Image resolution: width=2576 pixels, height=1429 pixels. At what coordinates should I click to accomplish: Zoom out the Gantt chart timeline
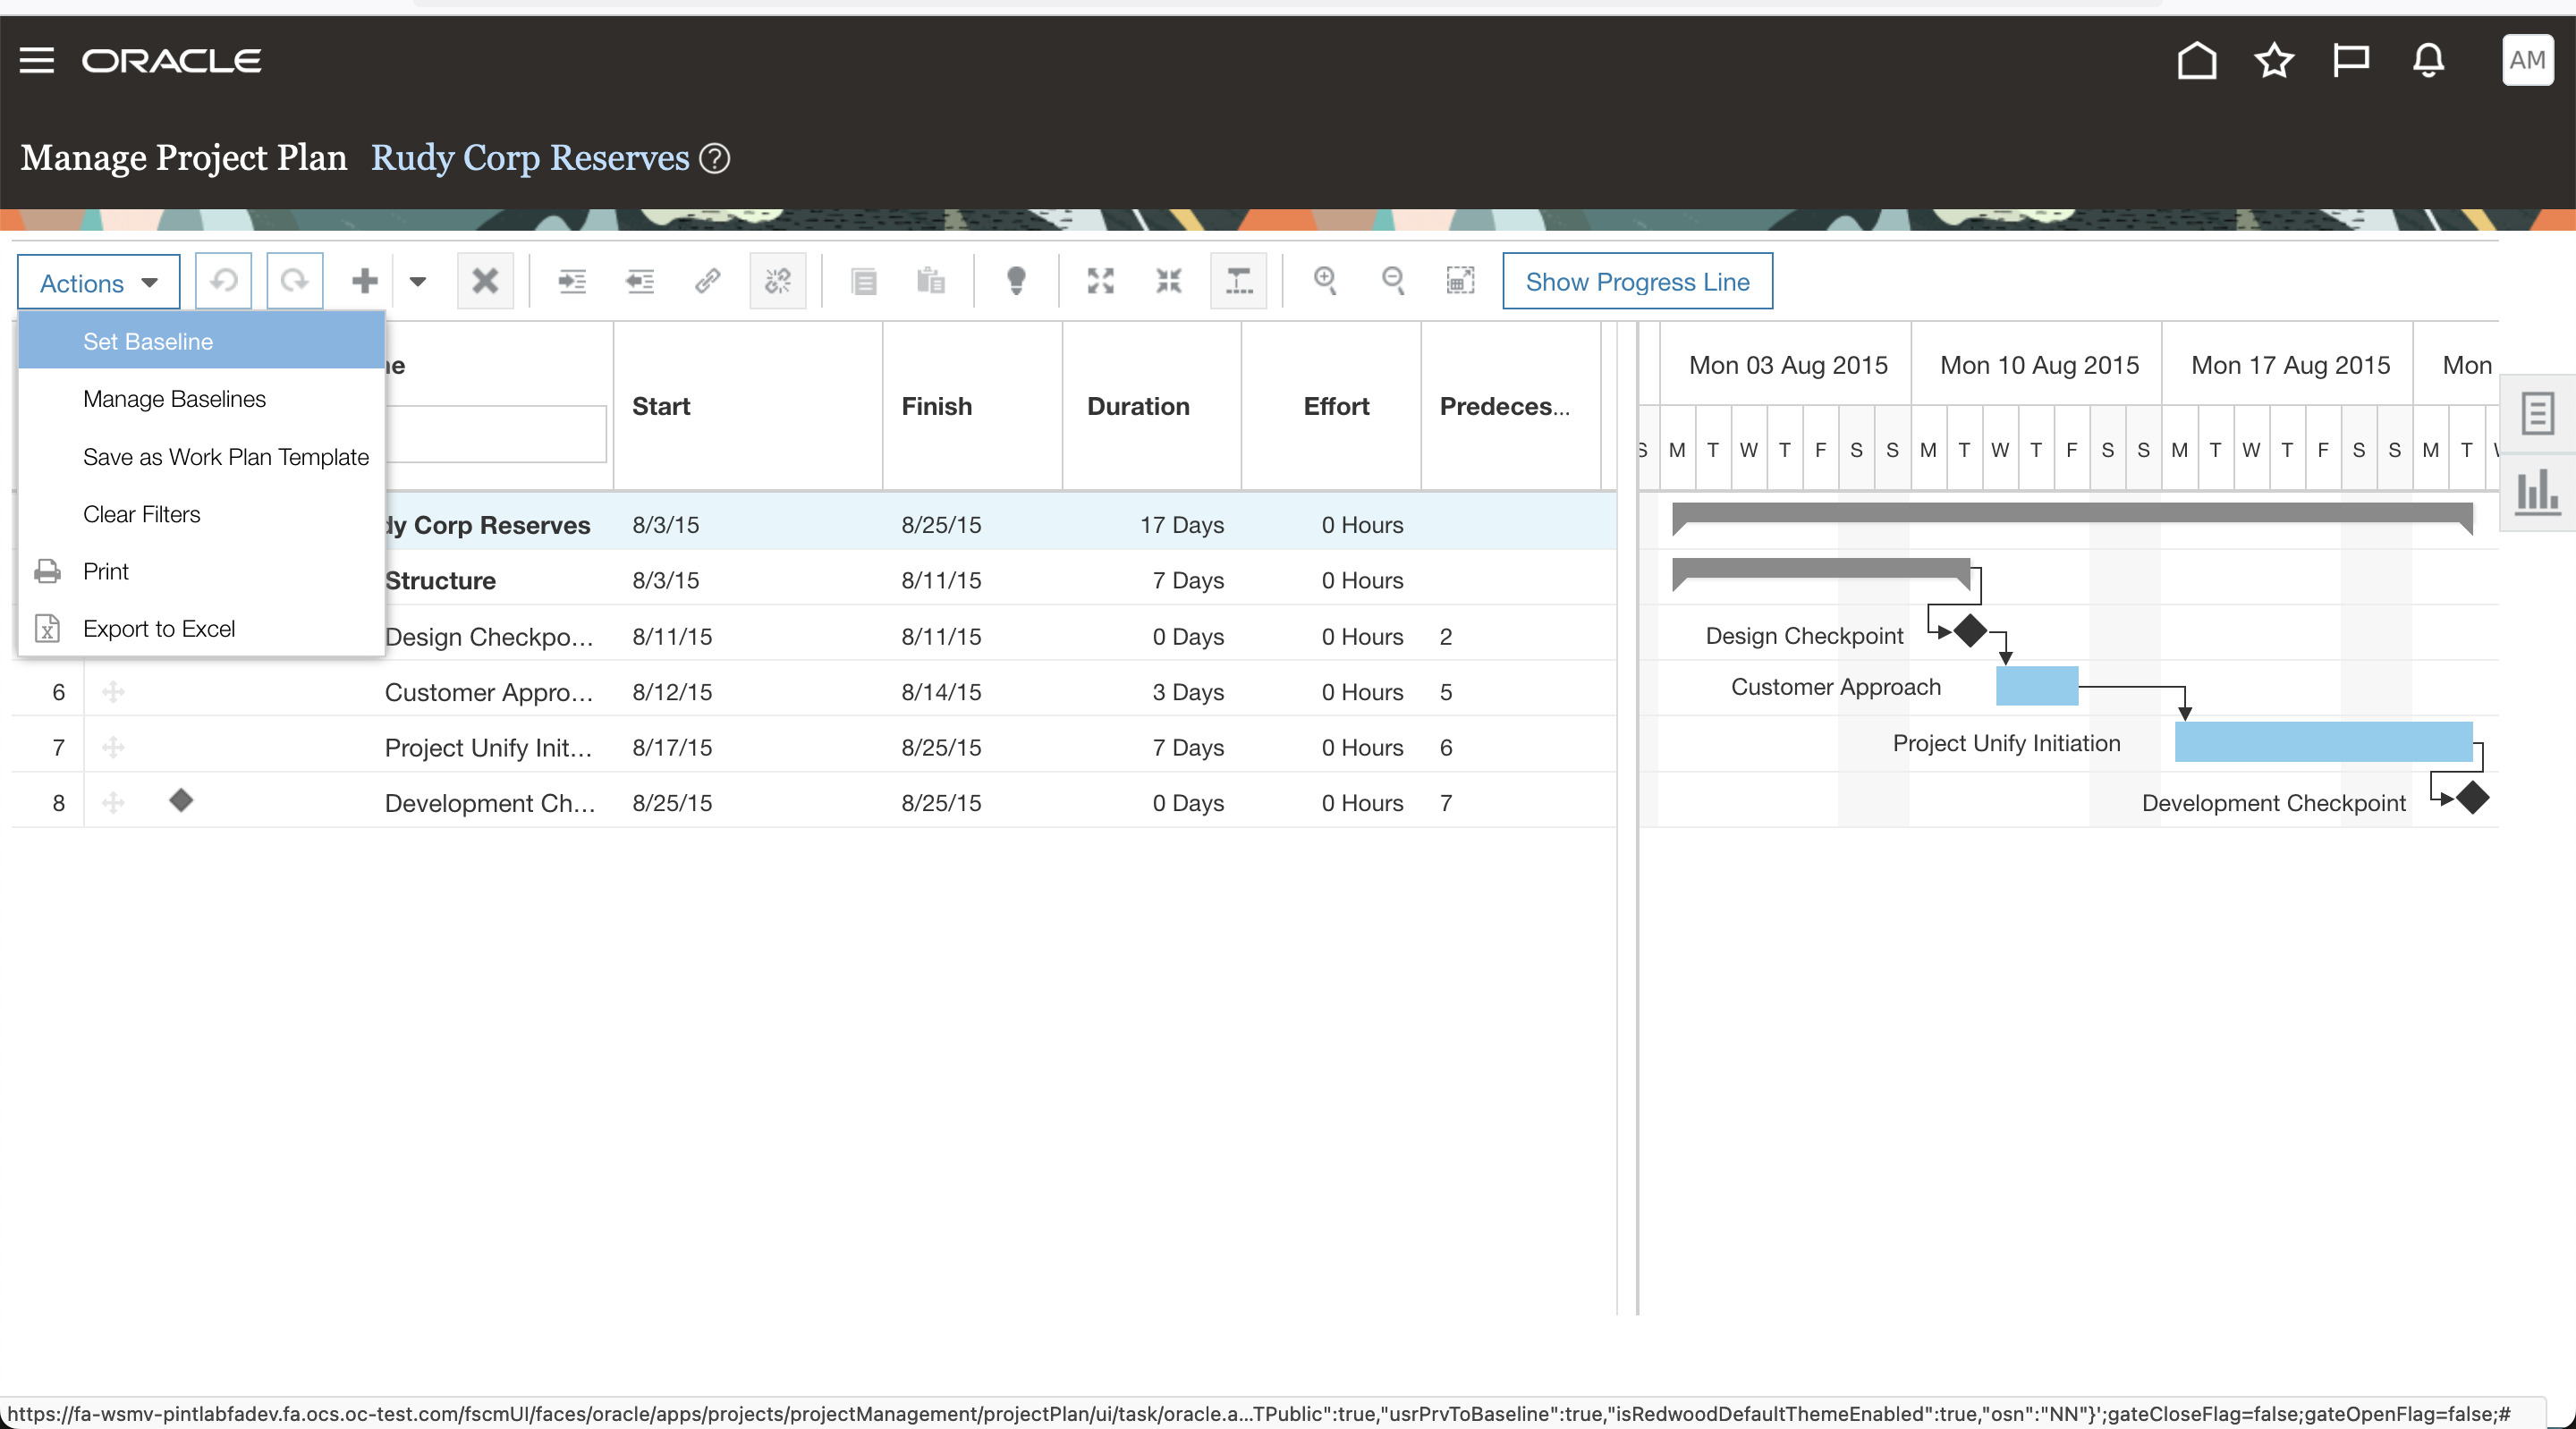click(x=1393, y=281)
